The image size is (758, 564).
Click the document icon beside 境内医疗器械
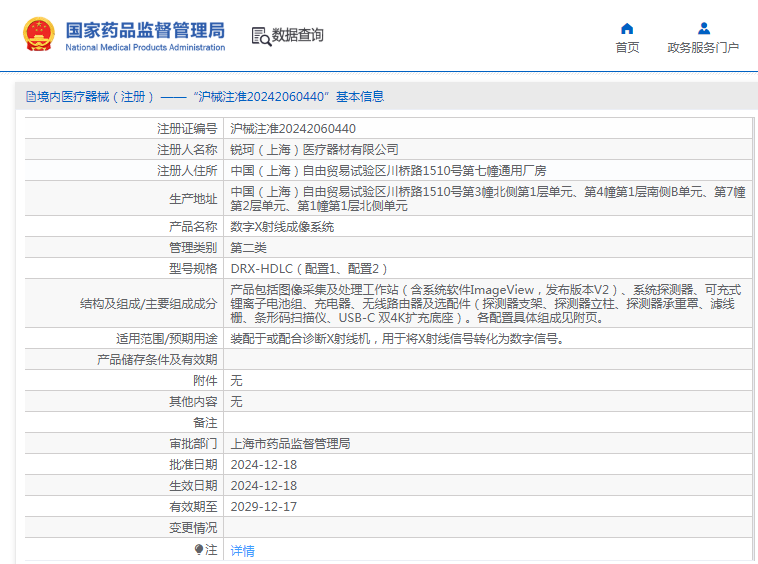[x=31, y=97]
